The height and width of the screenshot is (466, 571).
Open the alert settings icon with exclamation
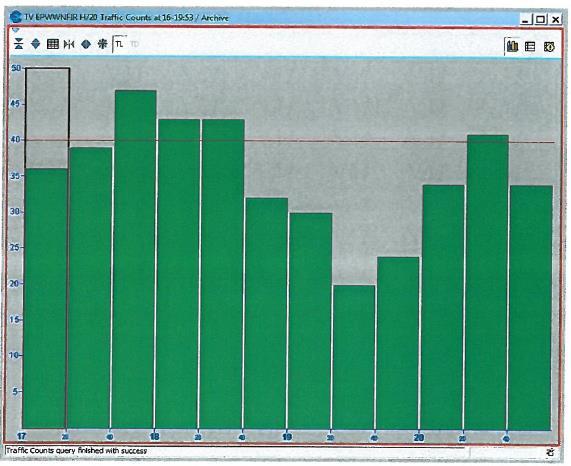(x=549, y=47)
